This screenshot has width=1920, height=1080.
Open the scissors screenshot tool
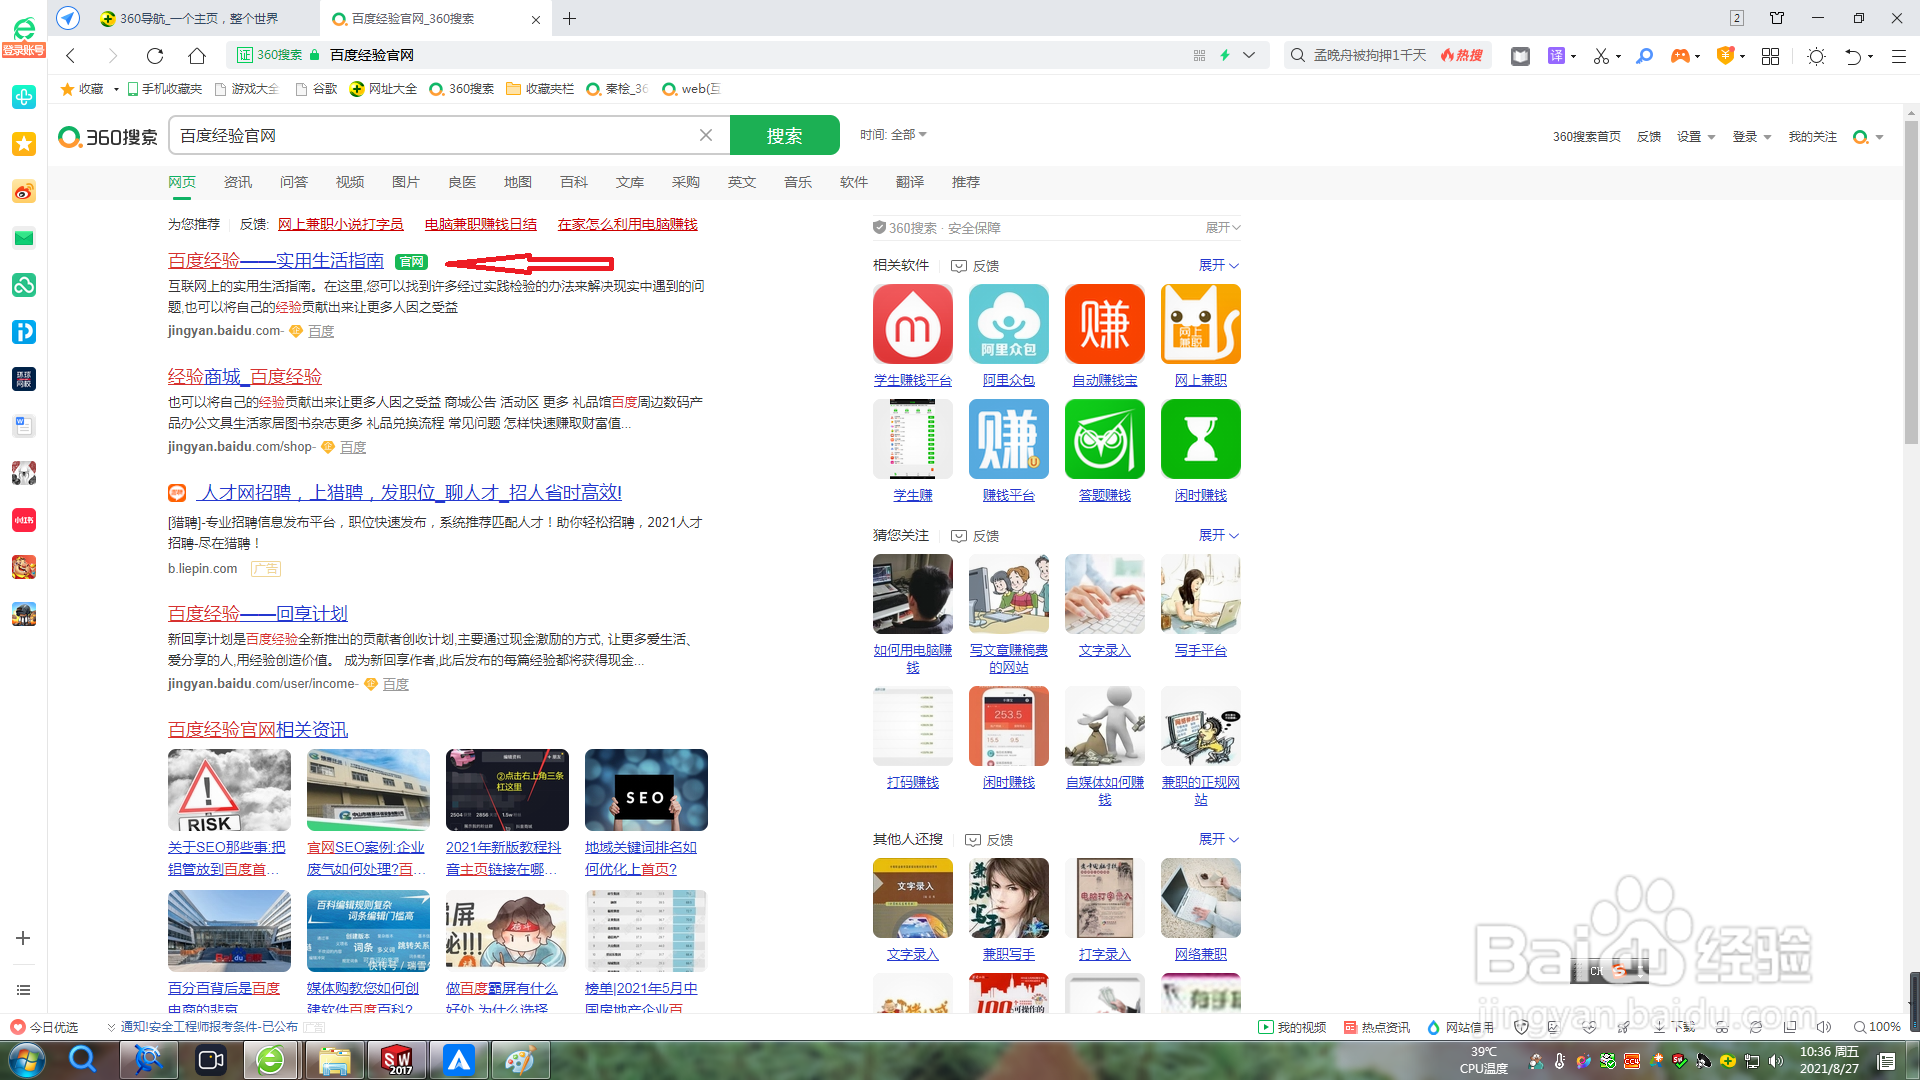pos(1602,56)
